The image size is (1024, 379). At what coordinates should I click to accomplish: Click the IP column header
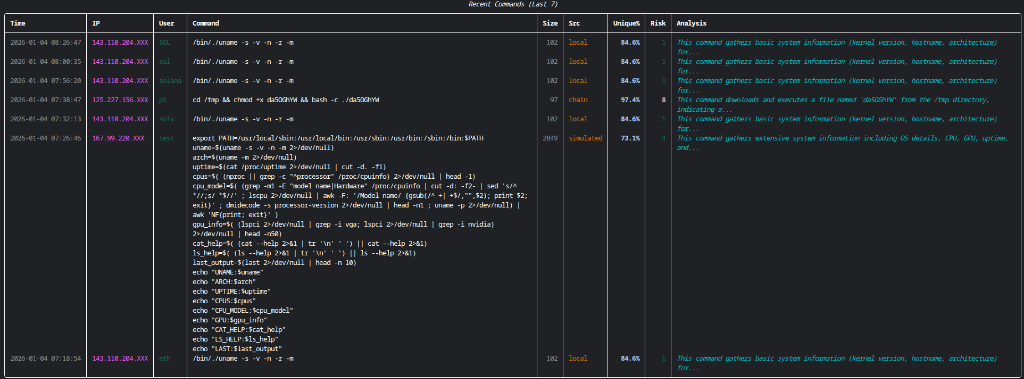pyautogui.click(x=96, y=23)
